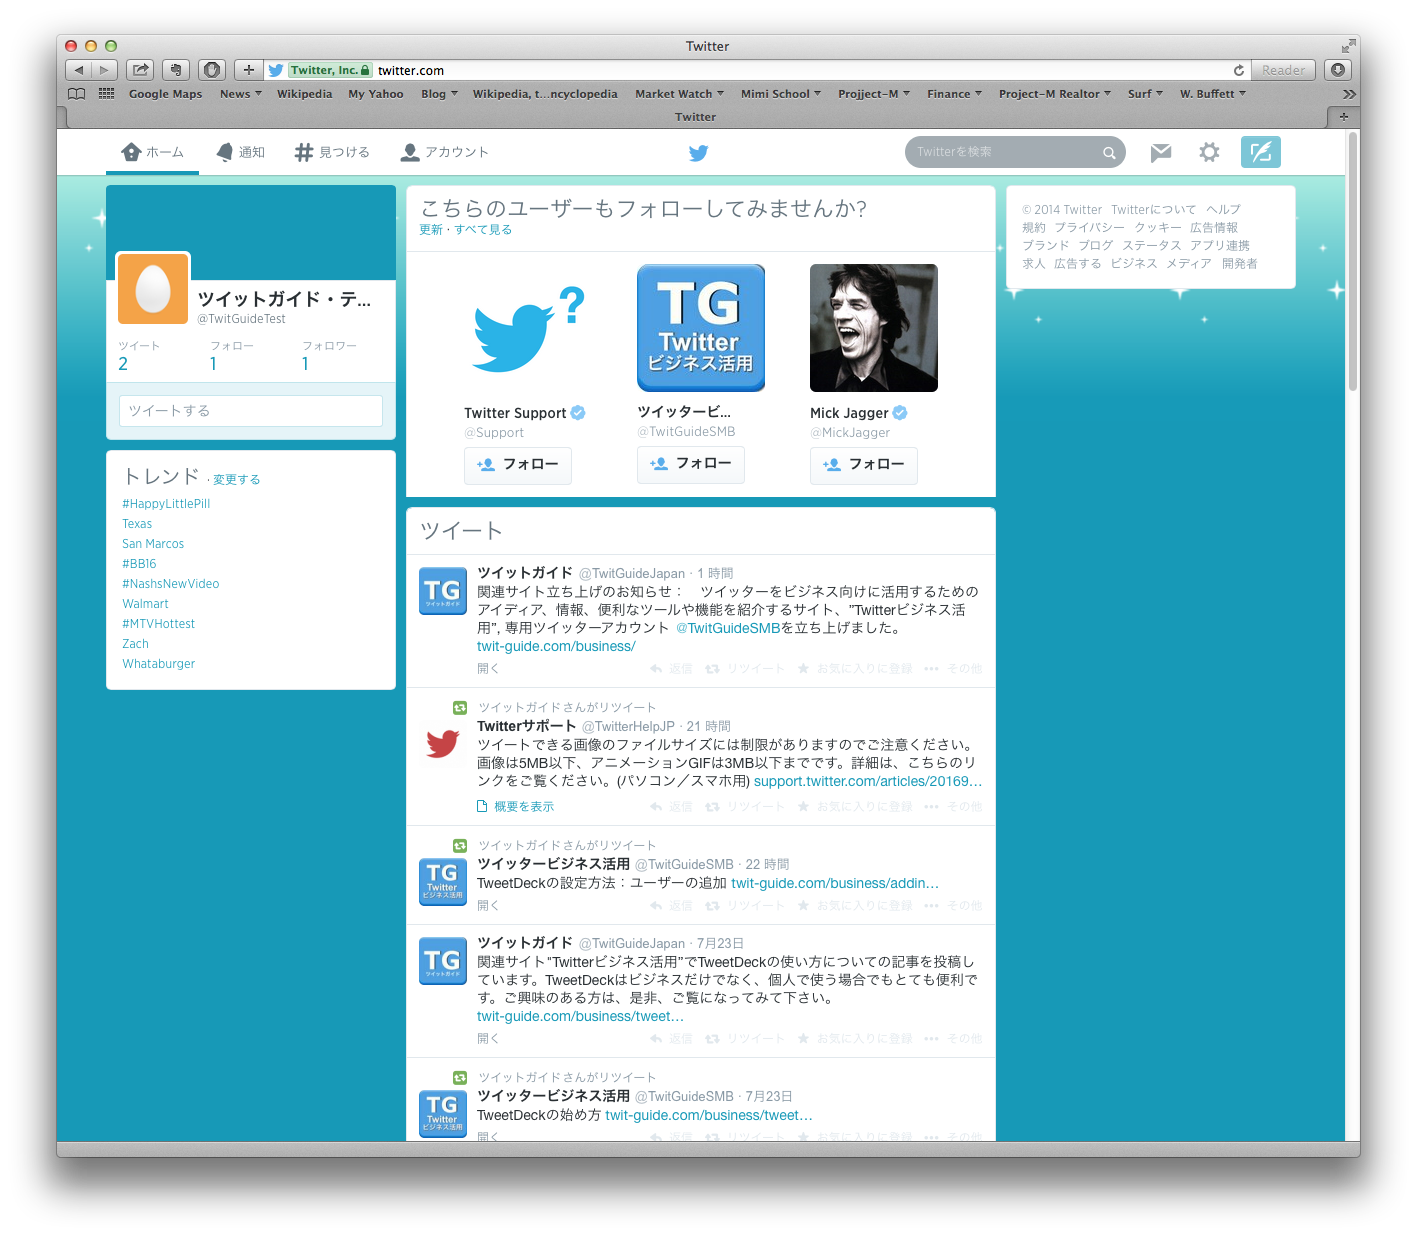Screen dimensions: 1417x1236
Task: Click the Safari forward arrow button
Action: (x=105, y=70)
